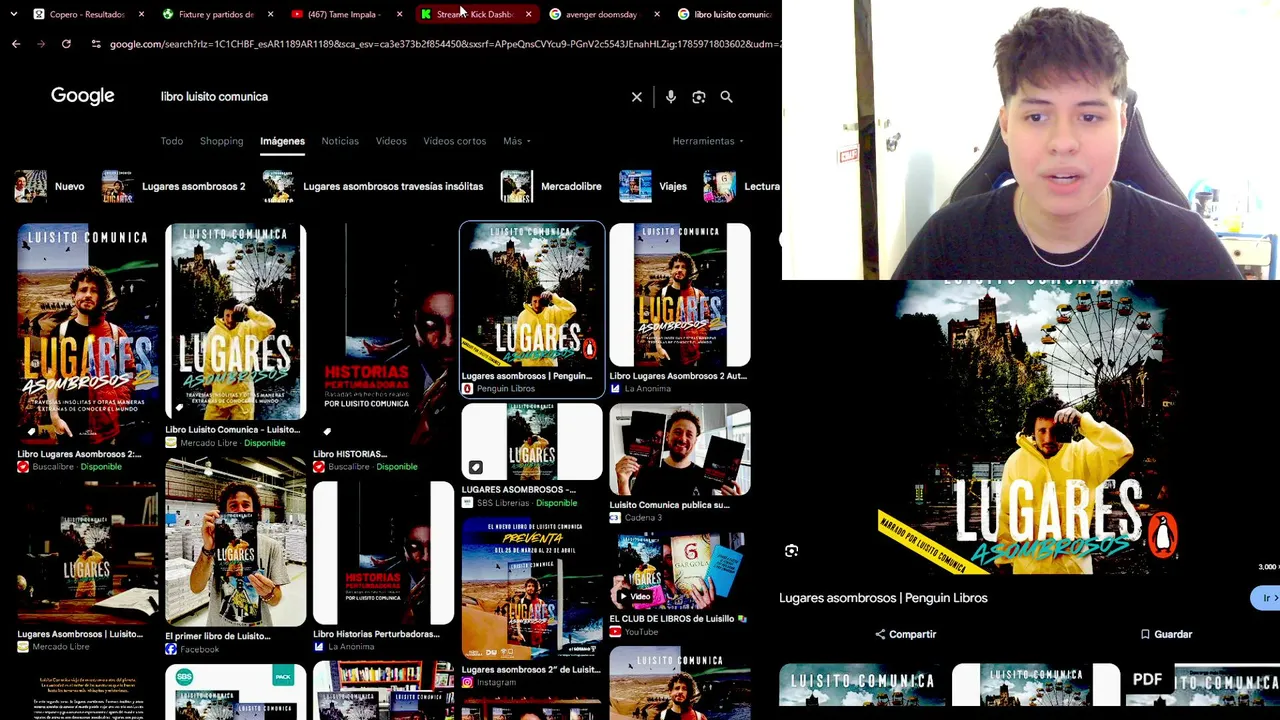Select the Videos cortos search tab
This screenshot has height=720, width=1280.
click(454, 141)
